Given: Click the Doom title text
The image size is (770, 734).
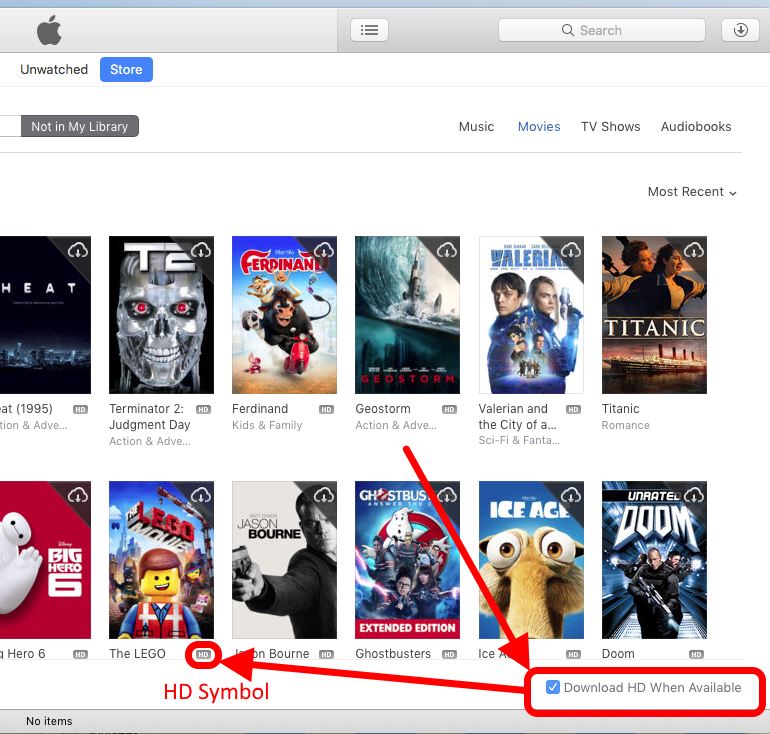Looking at the screenshot, I should coord(618,654).
